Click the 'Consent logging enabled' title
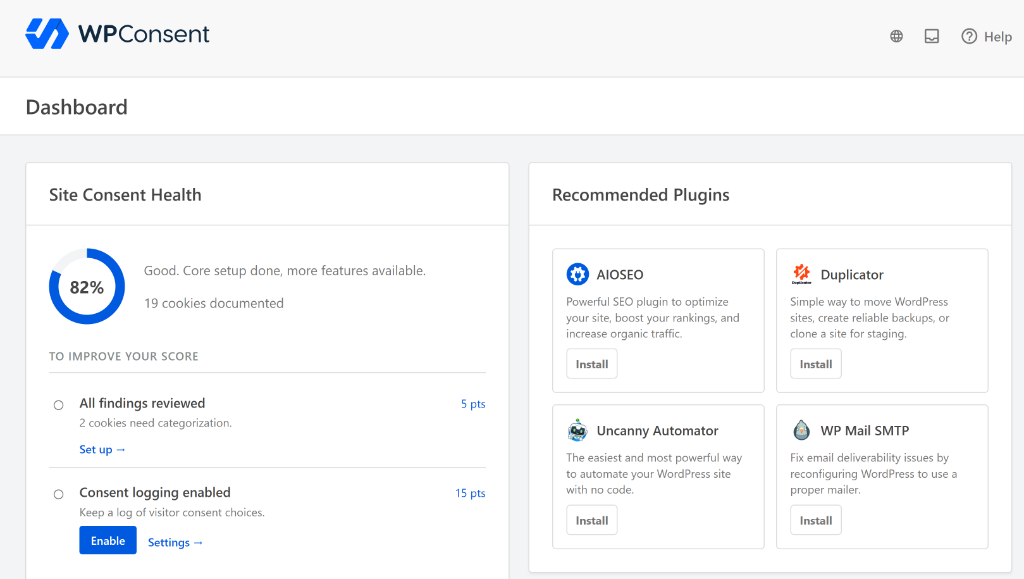The width and height of the screenshot is (1024, 579). click(x=155, y=492)
